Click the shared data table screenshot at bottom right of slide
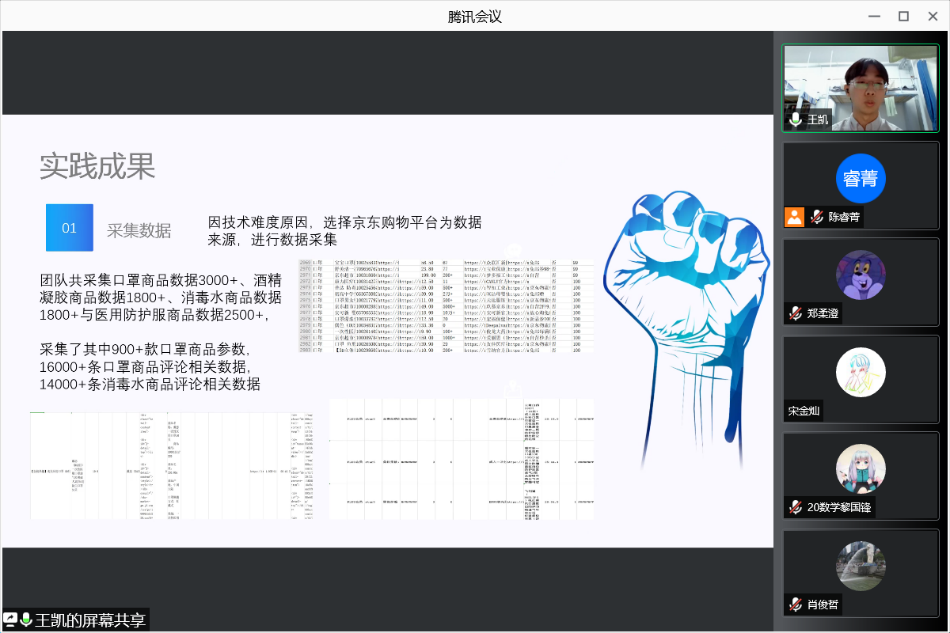The image size is (950, 633). click(x=461, y=459)
